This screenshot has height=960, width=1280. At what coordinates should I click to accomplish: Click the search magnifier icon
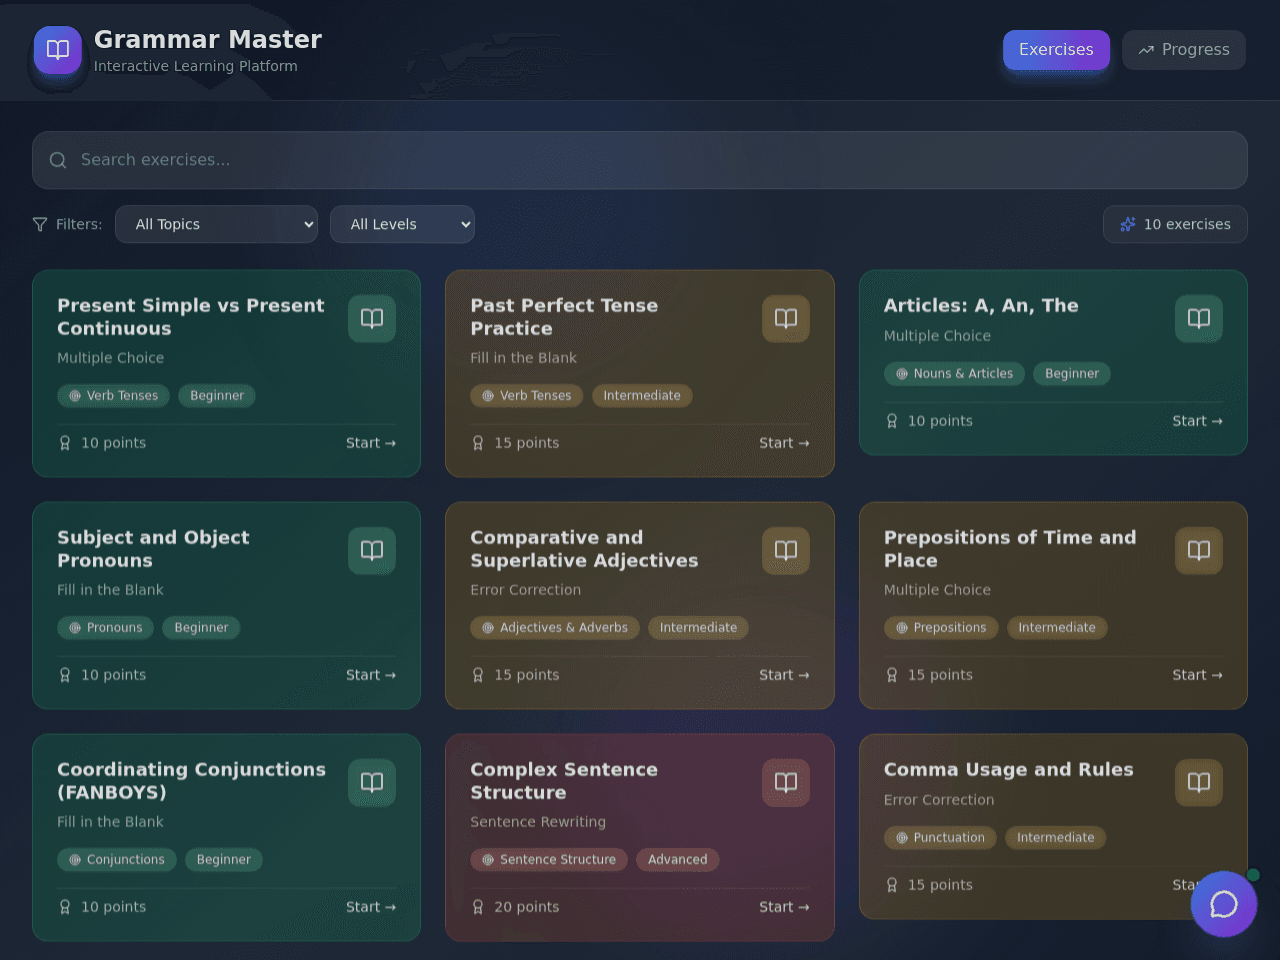(58, 160)
